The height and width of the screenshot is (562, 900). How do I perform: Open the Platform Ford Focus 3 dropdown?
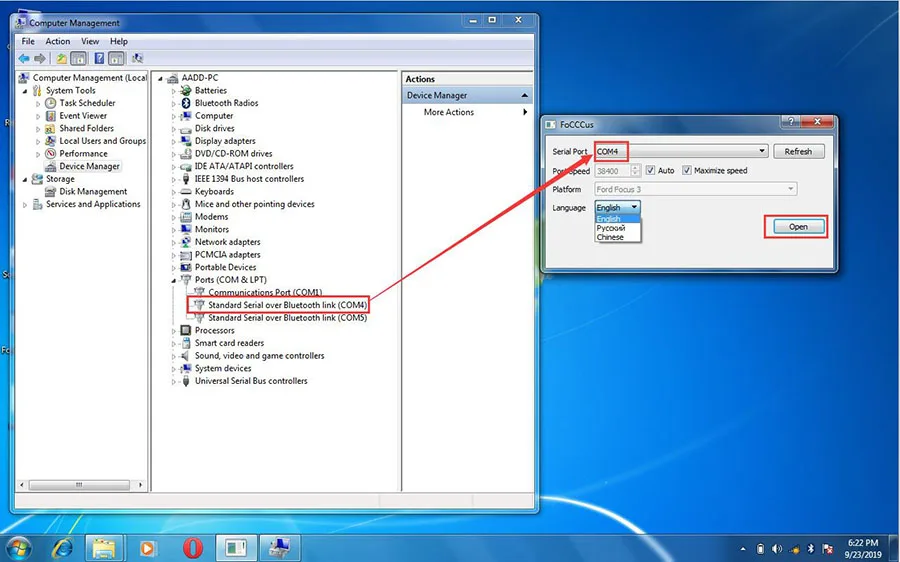[696, 189]
